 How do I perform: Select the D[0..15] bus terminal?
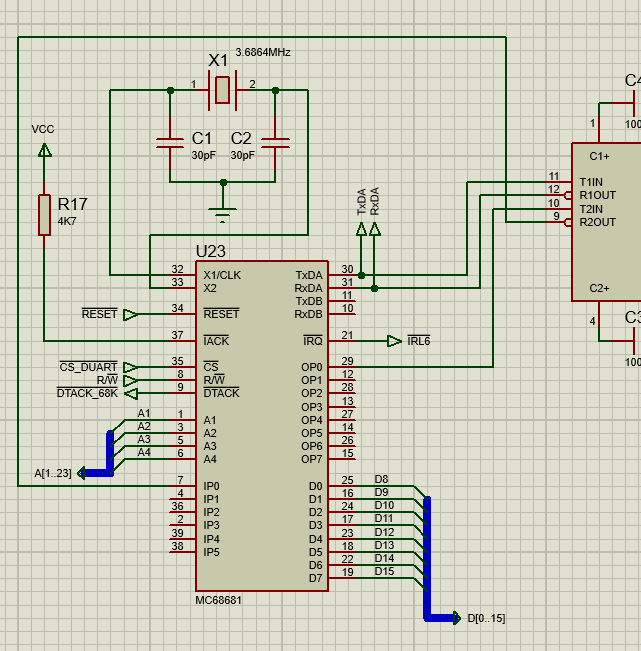pyautogui.click(x=458, y=618)
